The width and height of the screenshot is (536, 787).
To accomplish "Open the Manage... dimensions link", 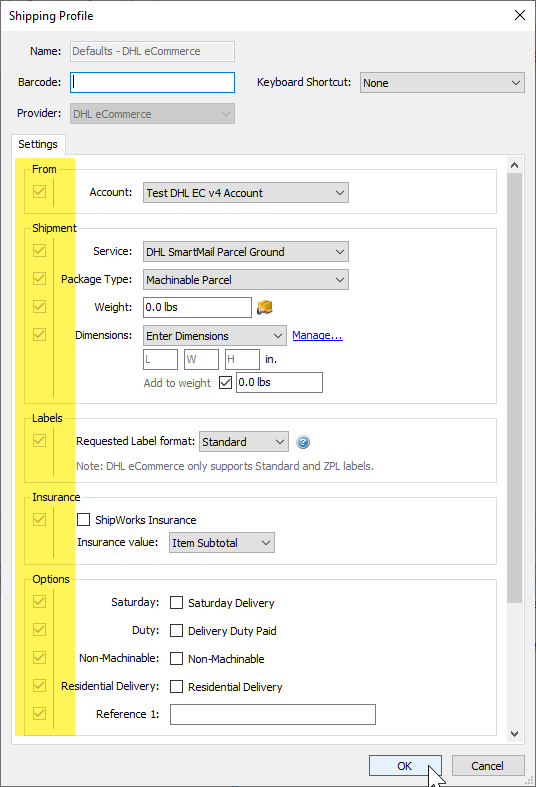I will (x=318, y=335).
